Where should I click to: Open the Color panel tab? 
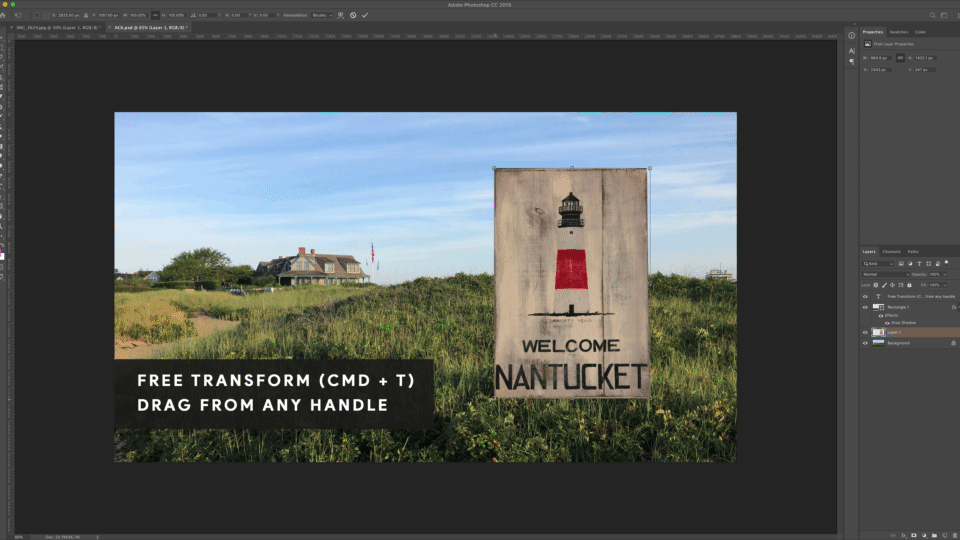pyautogui.click(x=920, y=32)
